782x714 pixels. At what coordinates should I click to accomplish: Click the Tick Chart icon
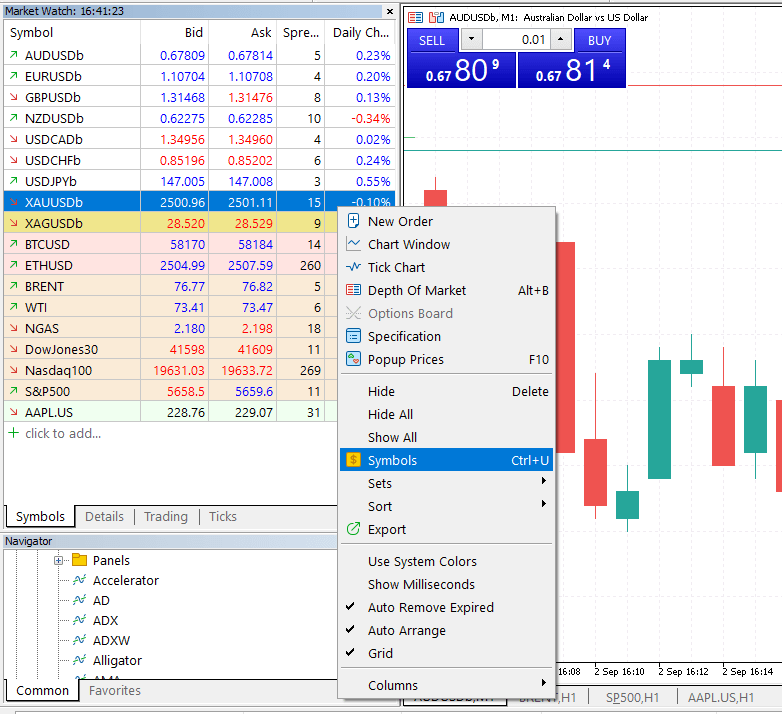(353, 267)
